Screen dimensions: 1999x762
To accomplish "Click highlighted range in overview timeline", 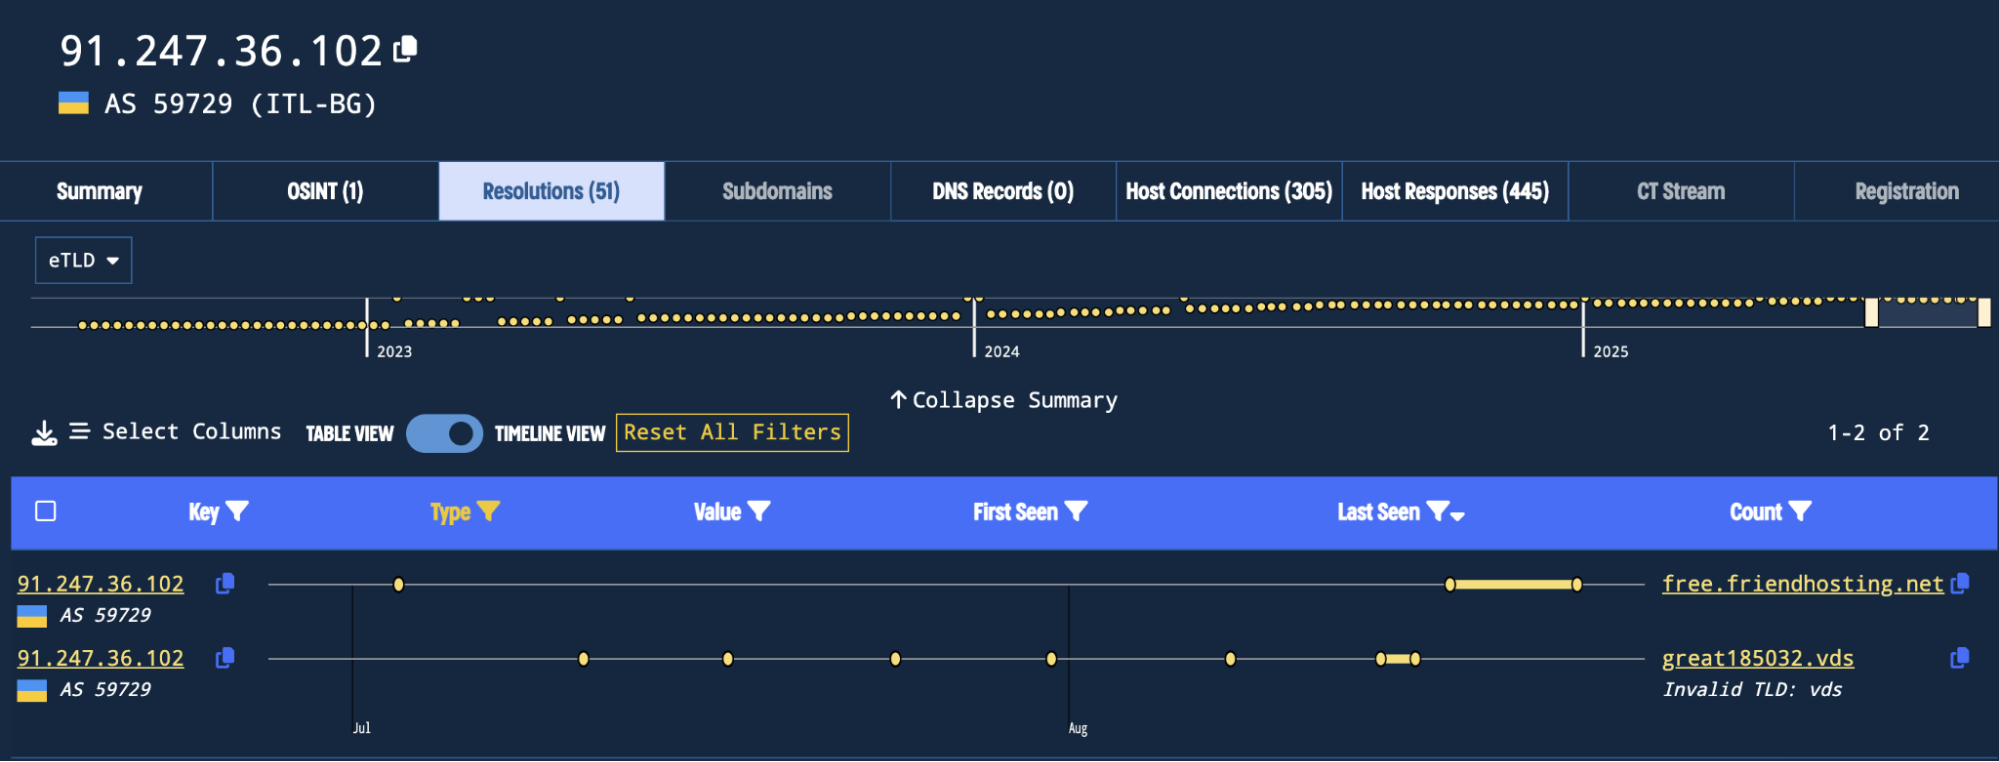I will (x=1928, y=313).
